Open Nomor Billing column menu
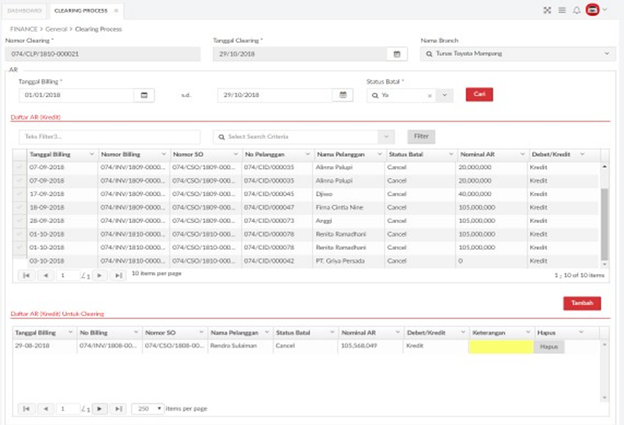Screen dimensions: 624x425 point(163,154)
